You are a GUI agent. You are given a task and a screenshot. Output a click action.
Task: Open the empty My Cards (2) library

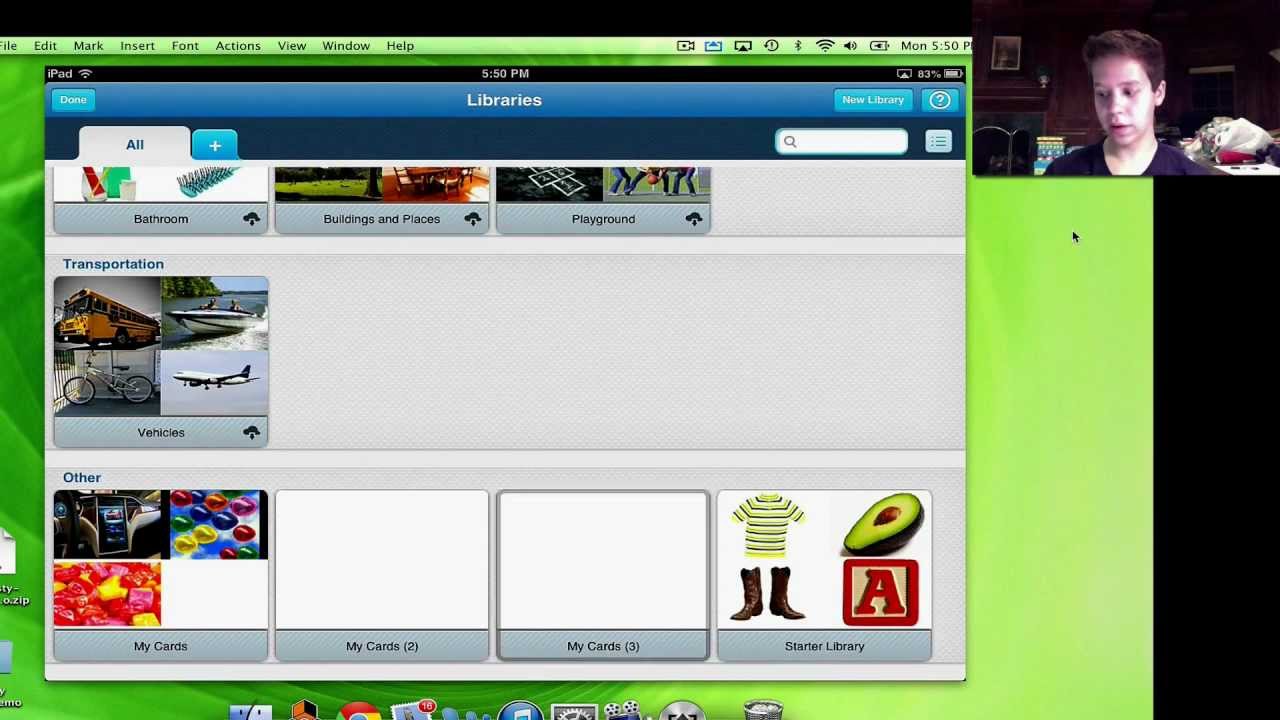382,575
